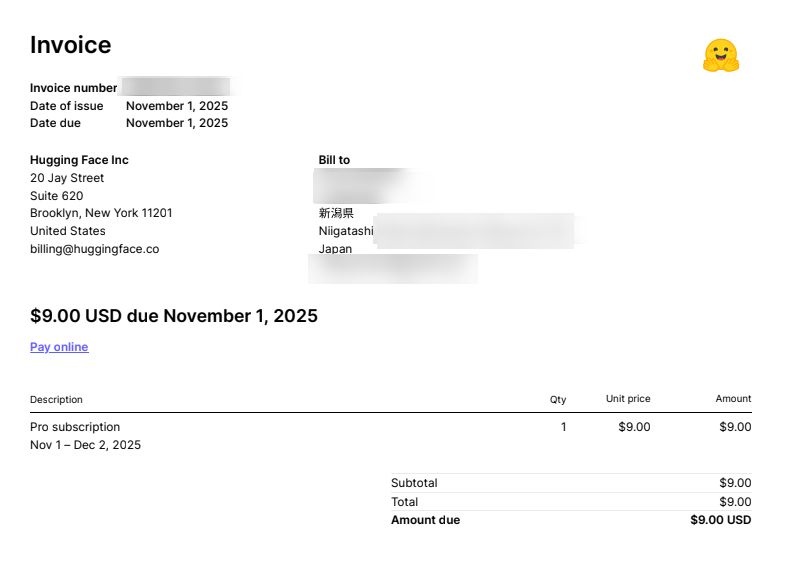Click the bold Amount due label
This screenshot has height=585, width=785.
pyautogui.click(x=425, y=520)
